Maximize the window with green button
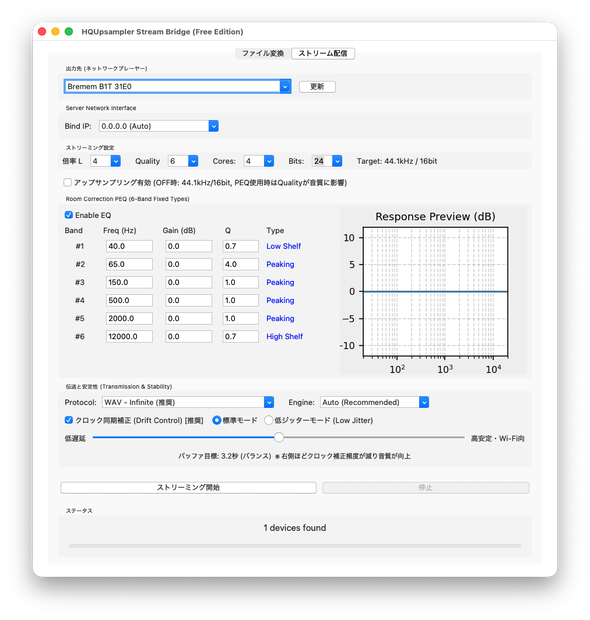This screenshot has height=620, width=590. click(x=69, y=32)
